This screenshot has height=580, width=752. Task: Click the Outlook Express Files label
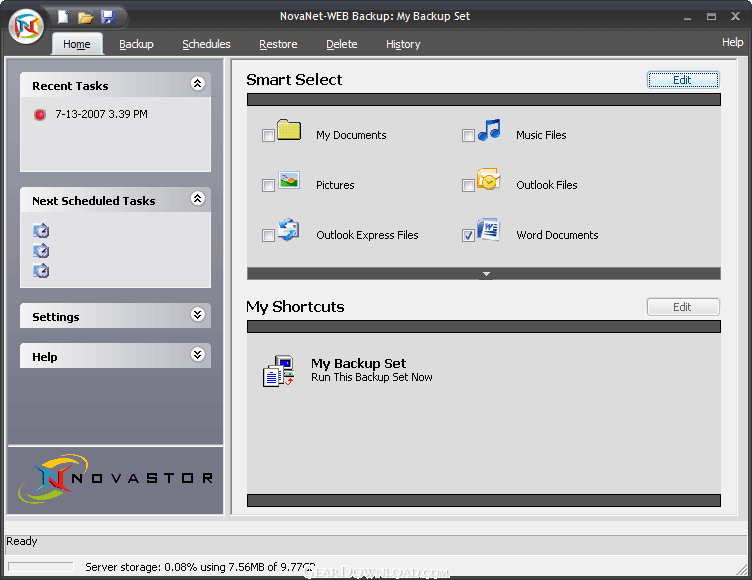(x=367, y=235)
